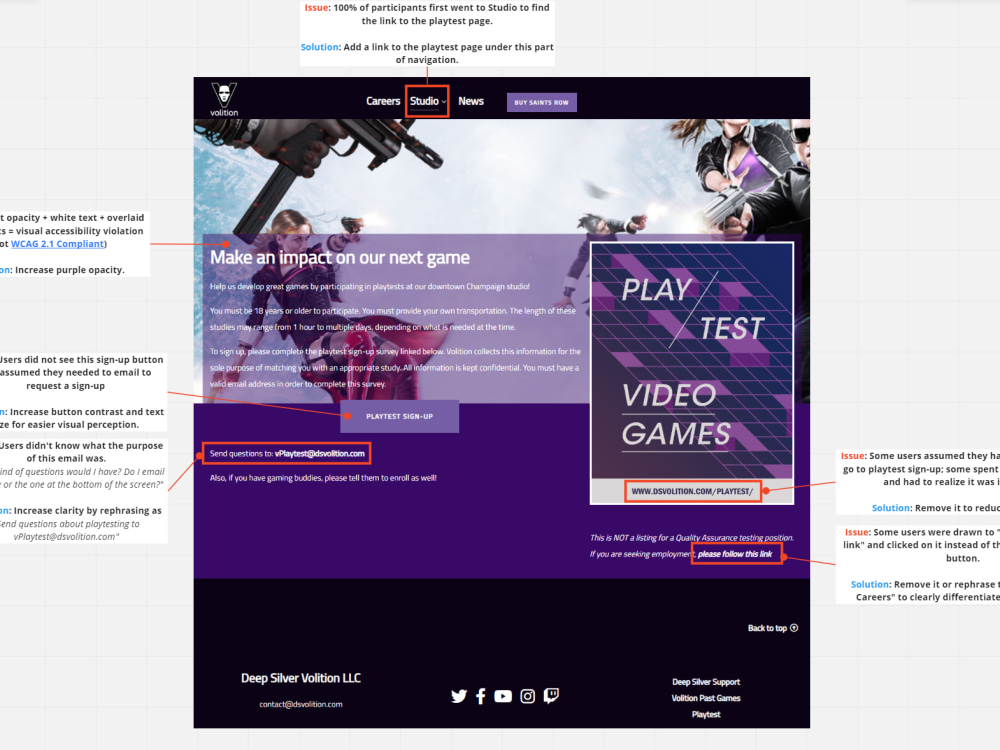The image size is (1000, 750).
Task: Click the Back to top link
Action: click(773, 628)
